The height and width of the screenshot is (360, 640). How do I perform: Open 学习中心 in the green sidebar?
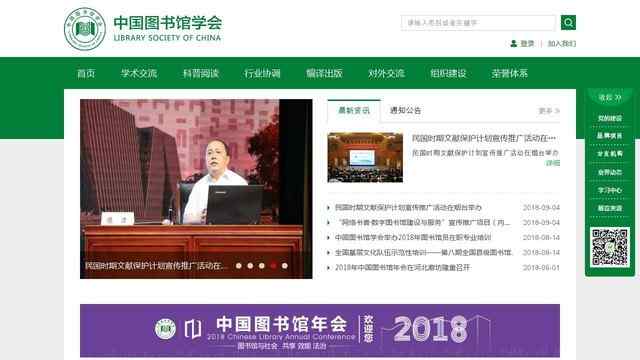click(610, 190)
